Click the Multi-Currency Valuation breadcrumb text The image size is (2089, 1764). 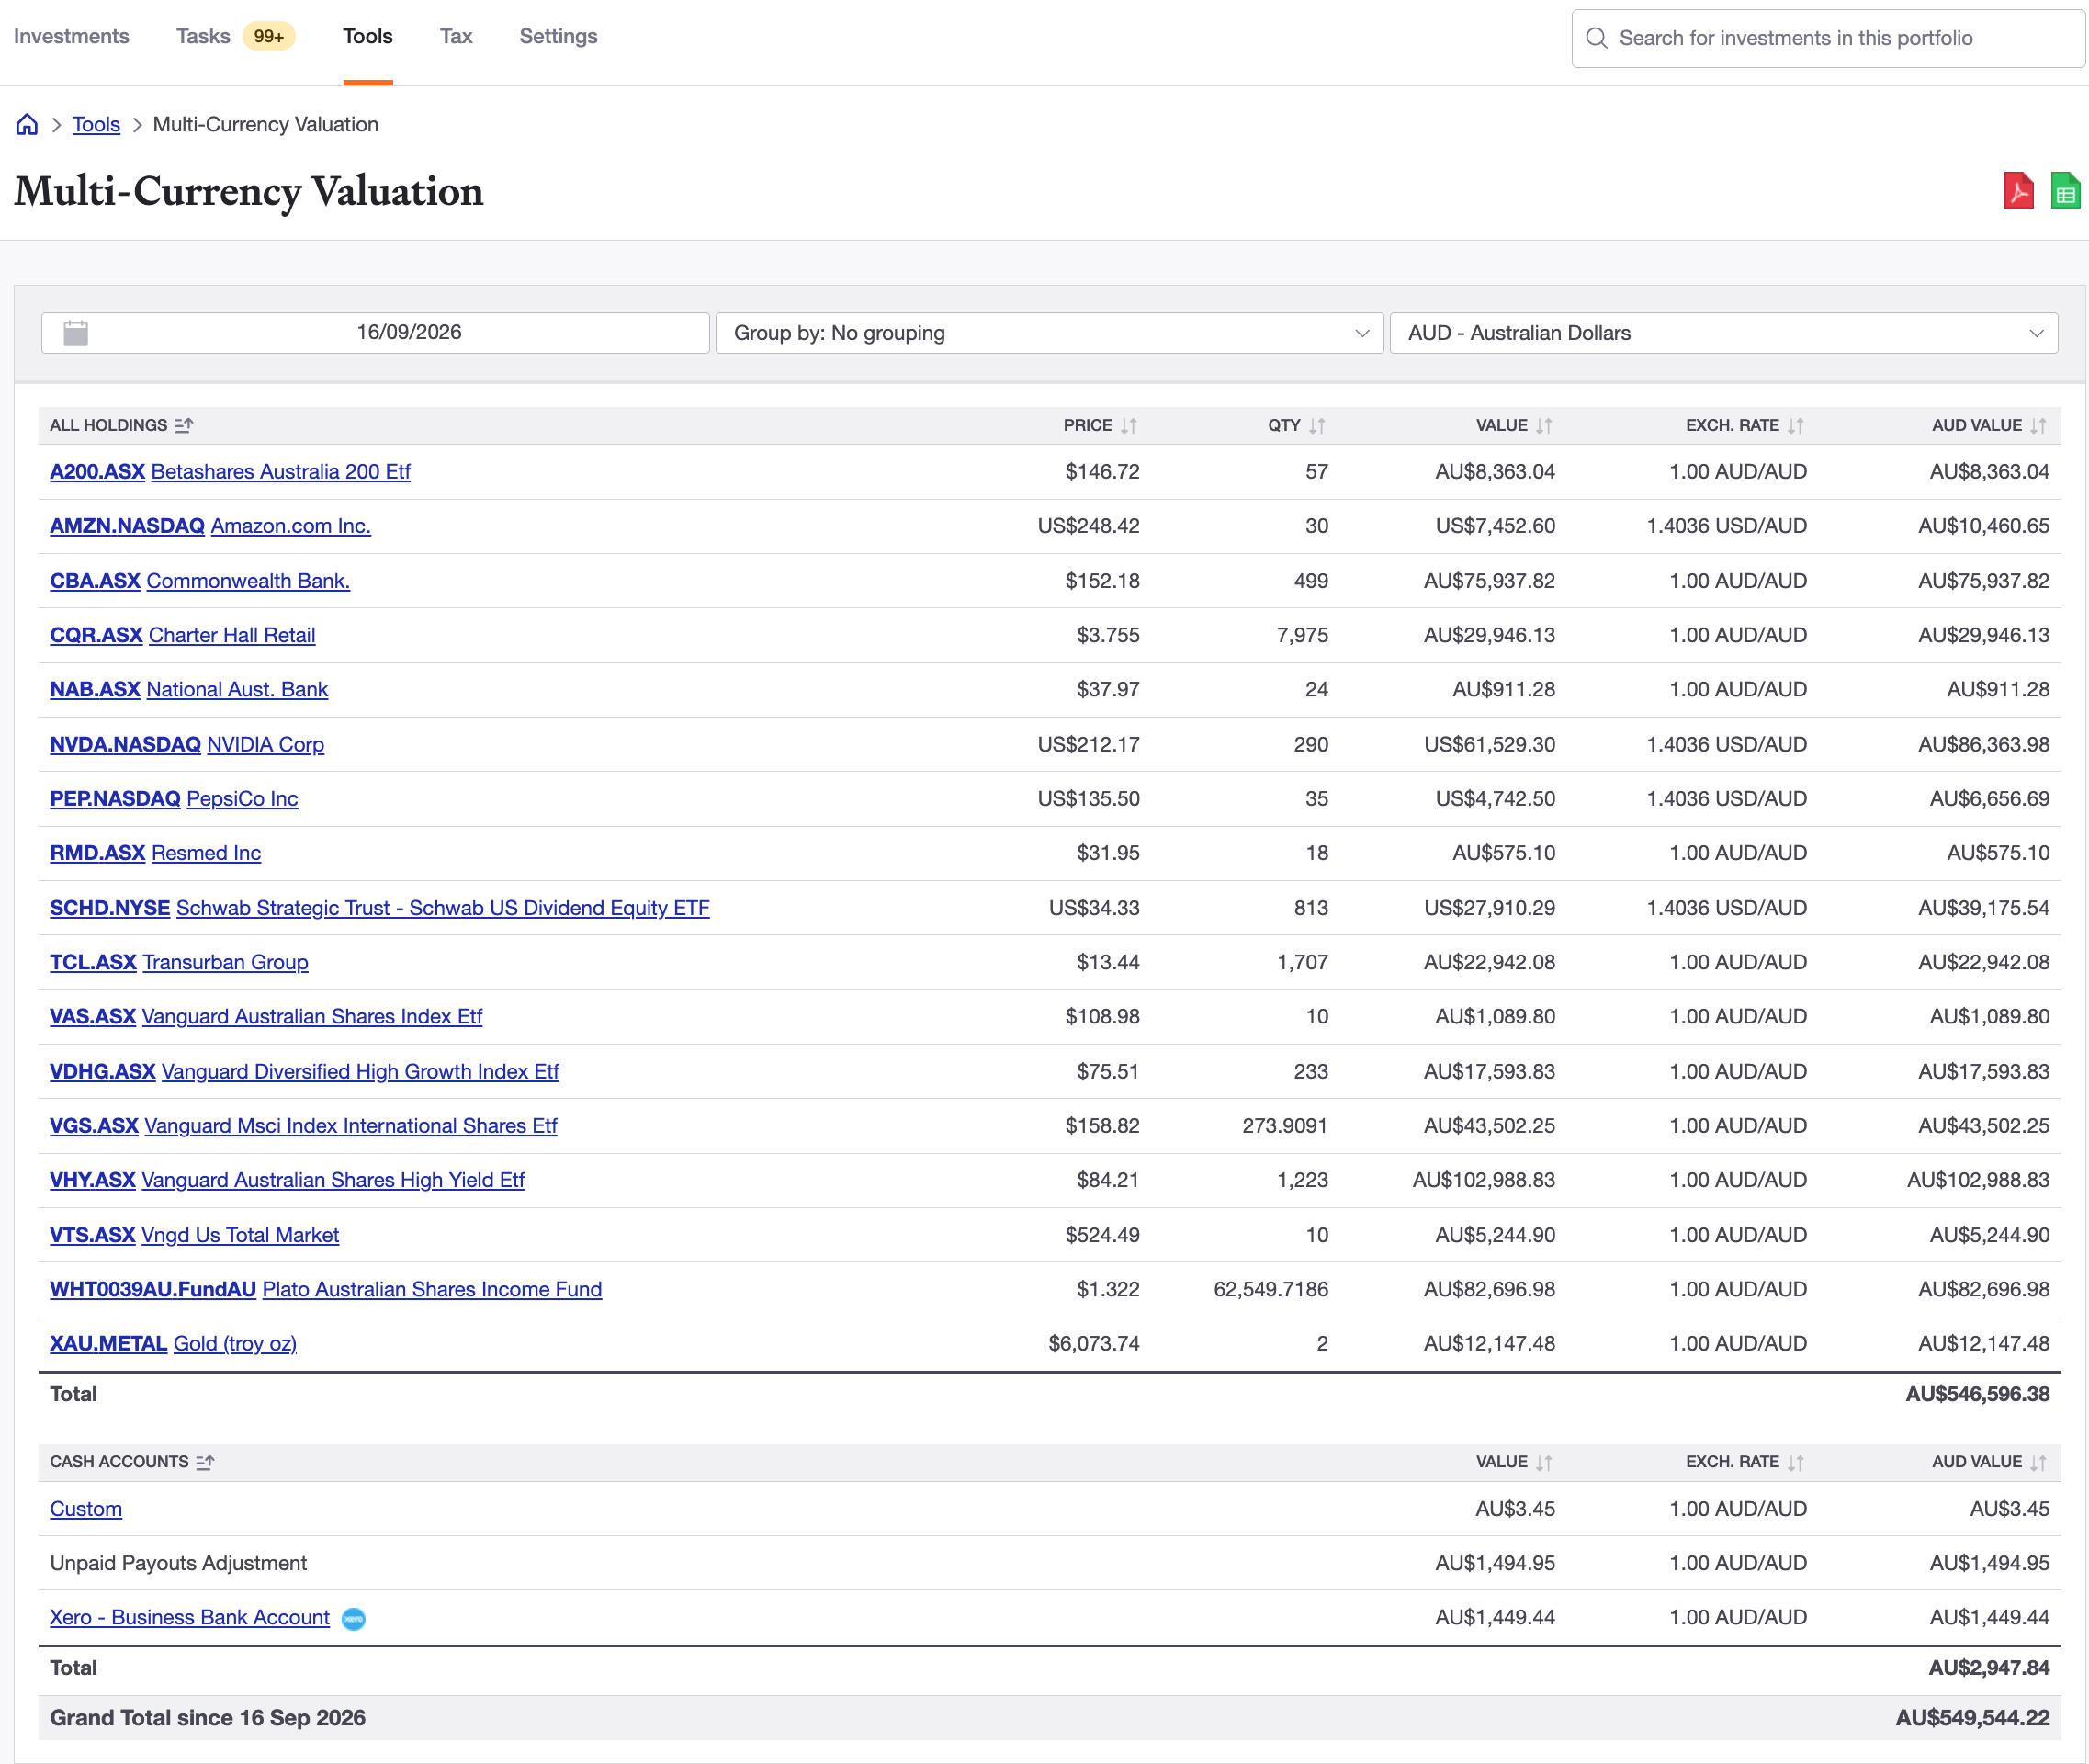(x=265, y=124)
